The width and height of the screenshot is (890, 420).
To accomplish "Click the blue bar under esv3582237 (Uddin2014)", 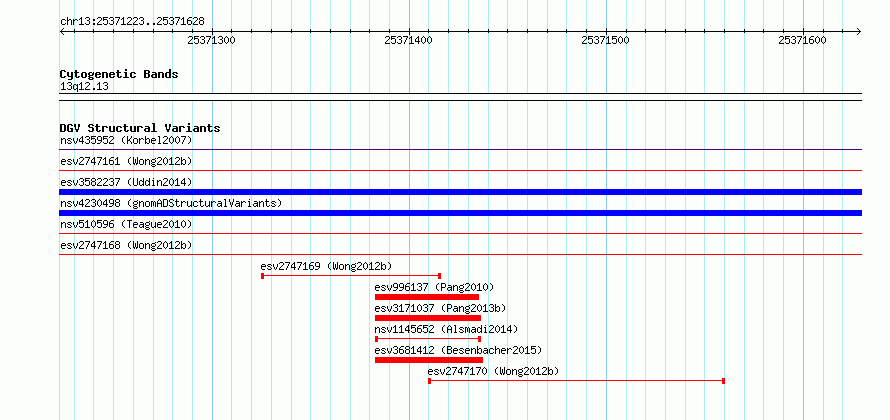I will click(460, 192).
